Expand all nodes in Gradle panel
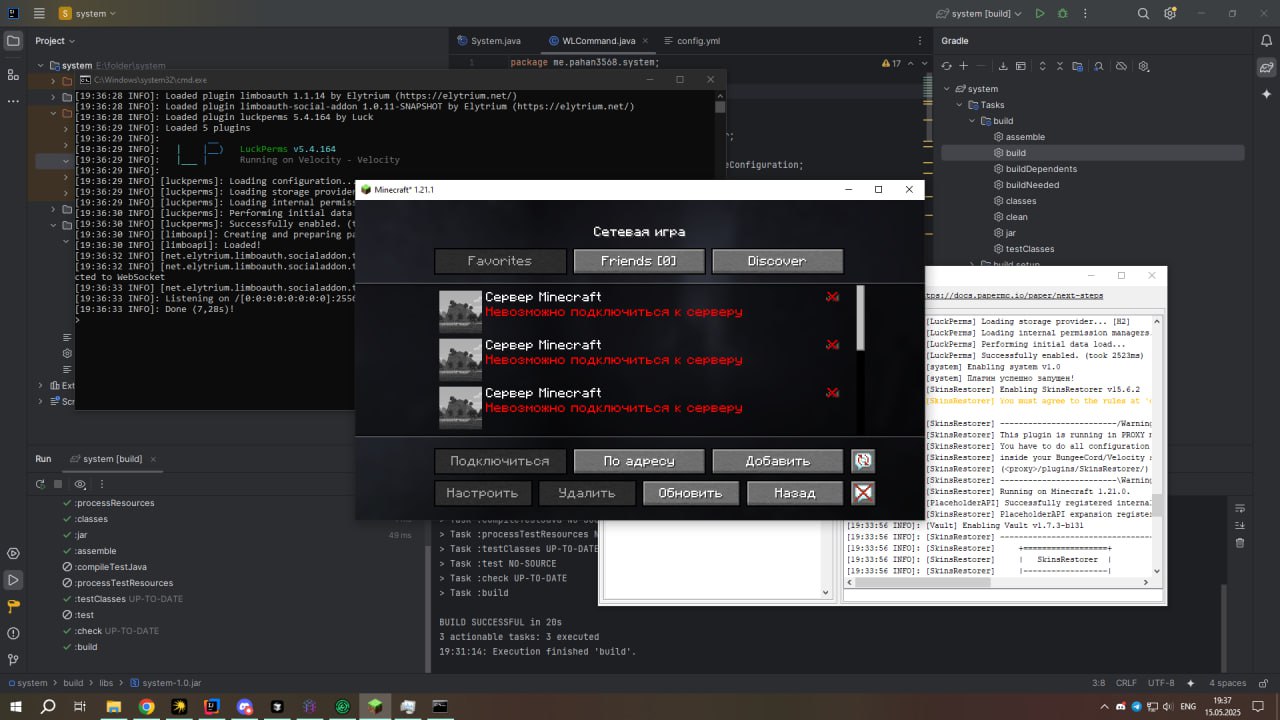Viewport: 1280px width, 720px height. 1042,66
